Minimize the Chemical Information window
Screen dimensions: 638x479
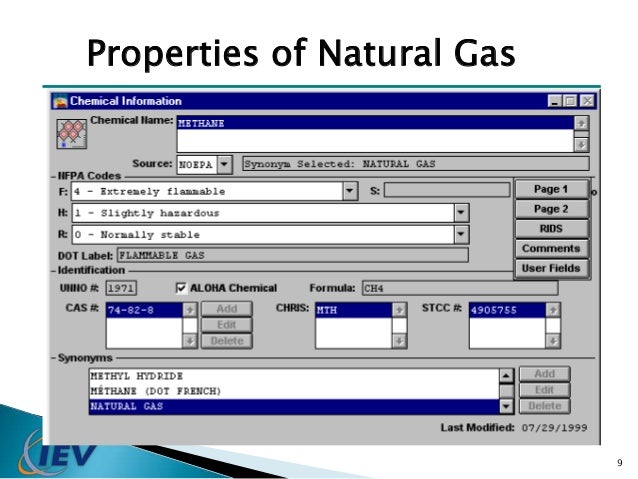click(555, 101)
